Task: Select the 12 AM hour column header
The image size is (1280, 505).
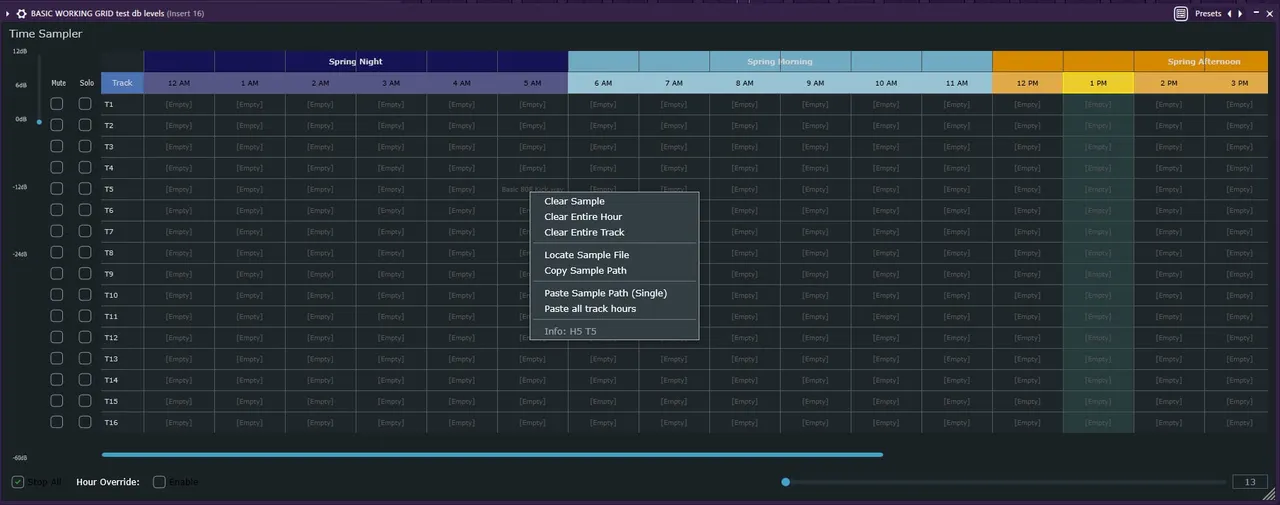Action: point(179,83)
